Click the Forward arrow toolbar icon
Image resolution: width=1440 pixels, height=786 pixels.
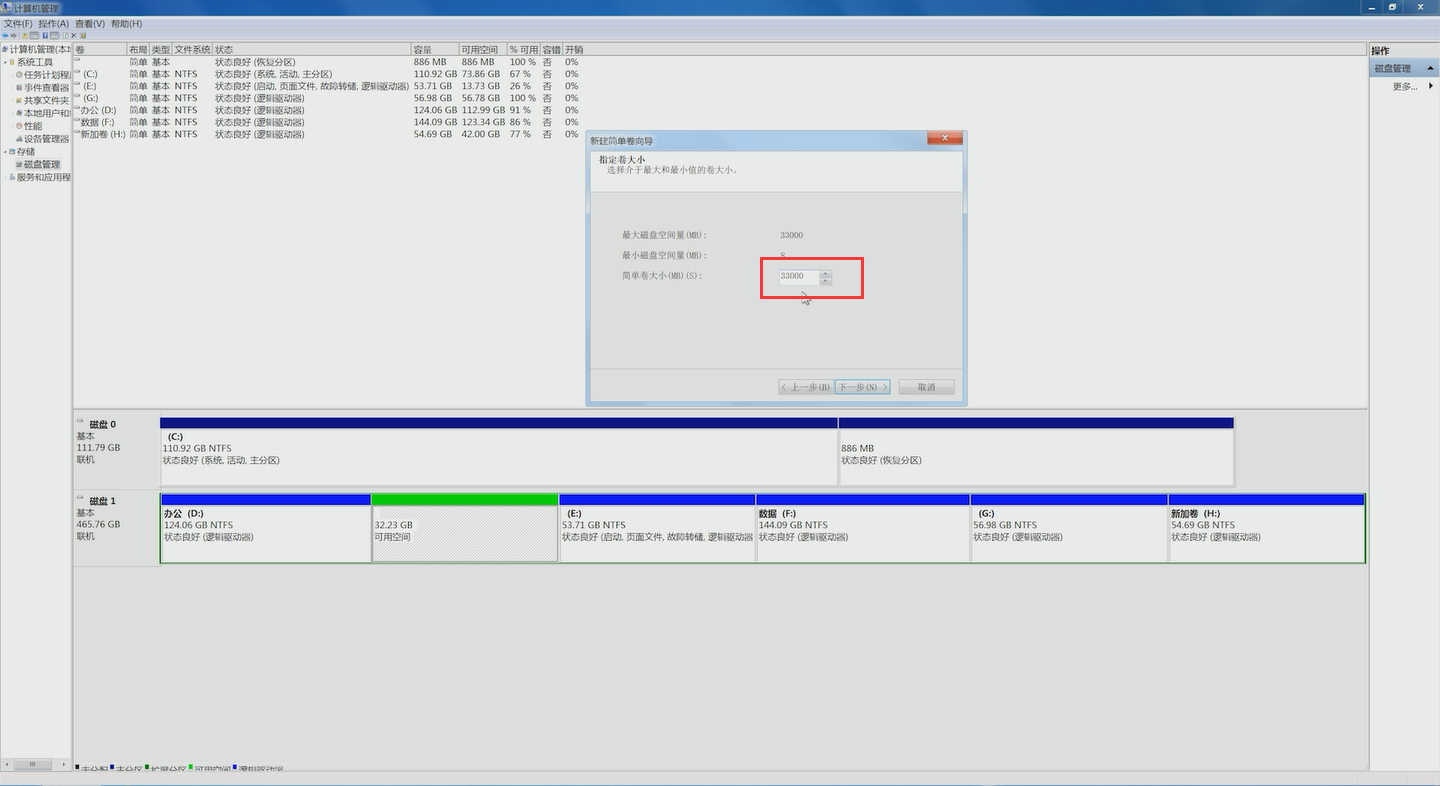point(13,35)
